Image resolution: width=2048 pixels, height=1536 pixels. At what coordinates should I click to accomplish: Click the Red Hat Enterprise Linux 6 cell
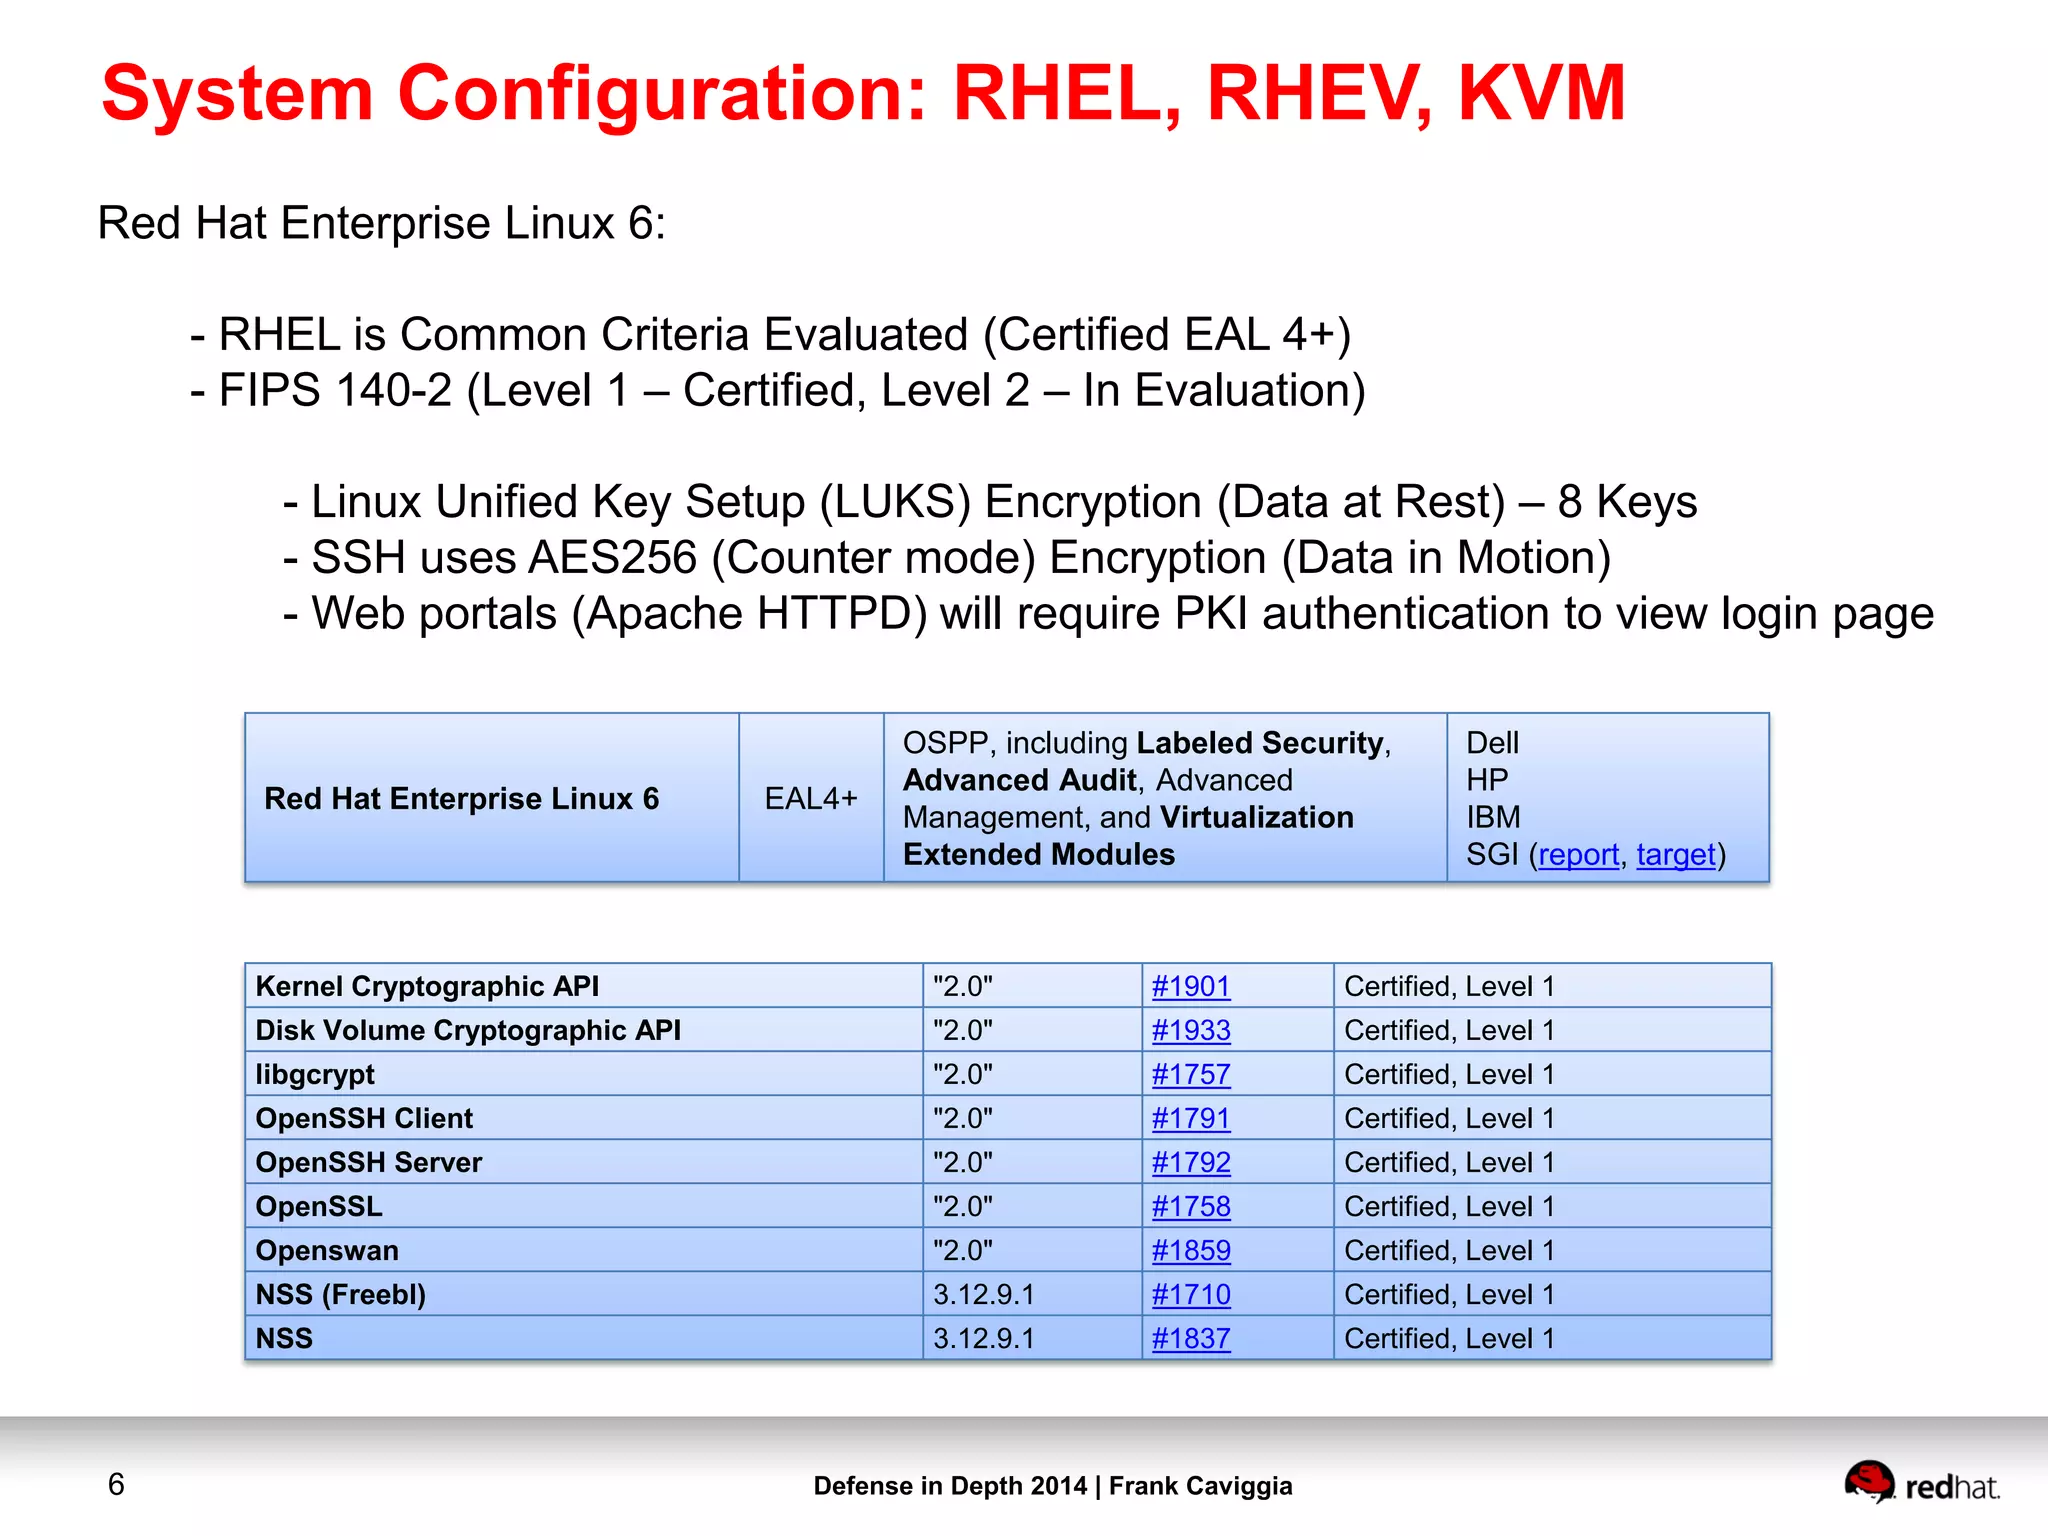tap(492, 798)
